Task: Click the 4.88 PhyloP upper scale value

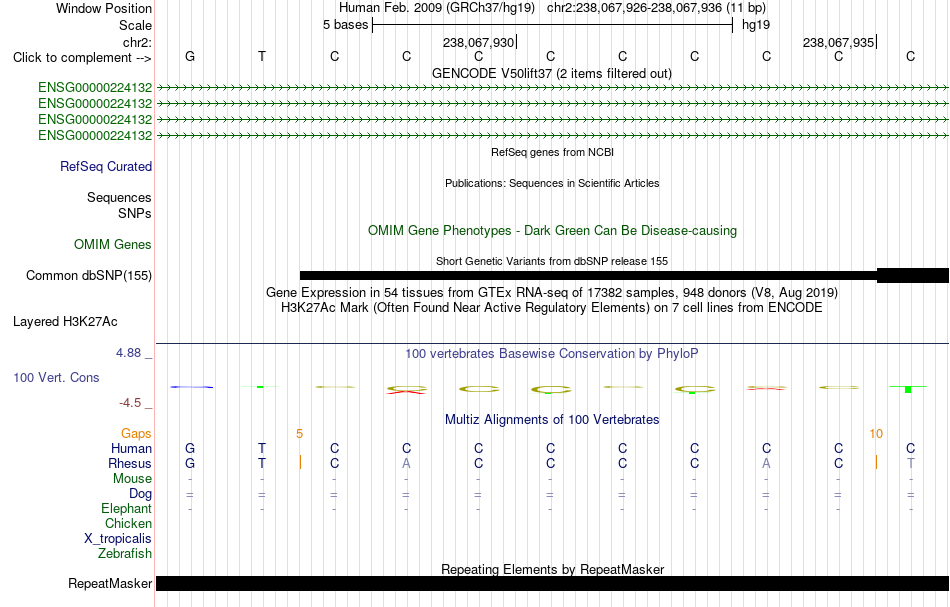Action: coord(128,353)
